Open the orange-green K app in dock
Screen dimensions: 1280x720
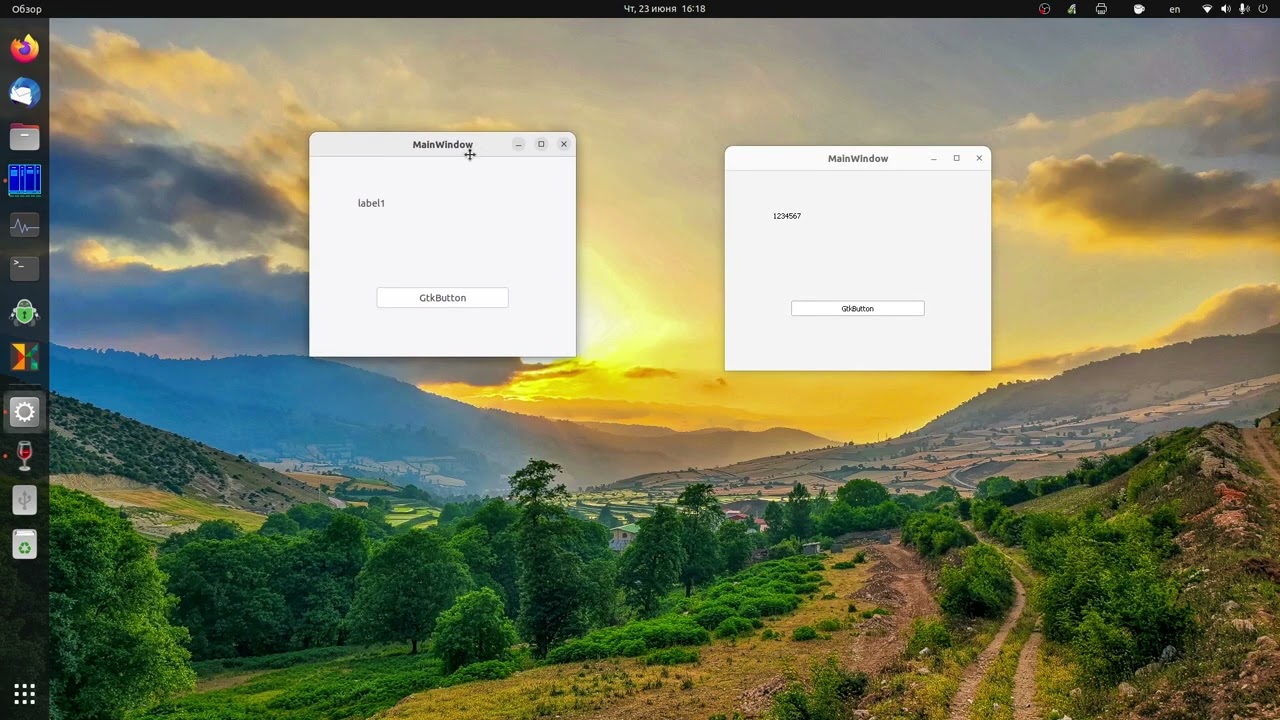24,356
